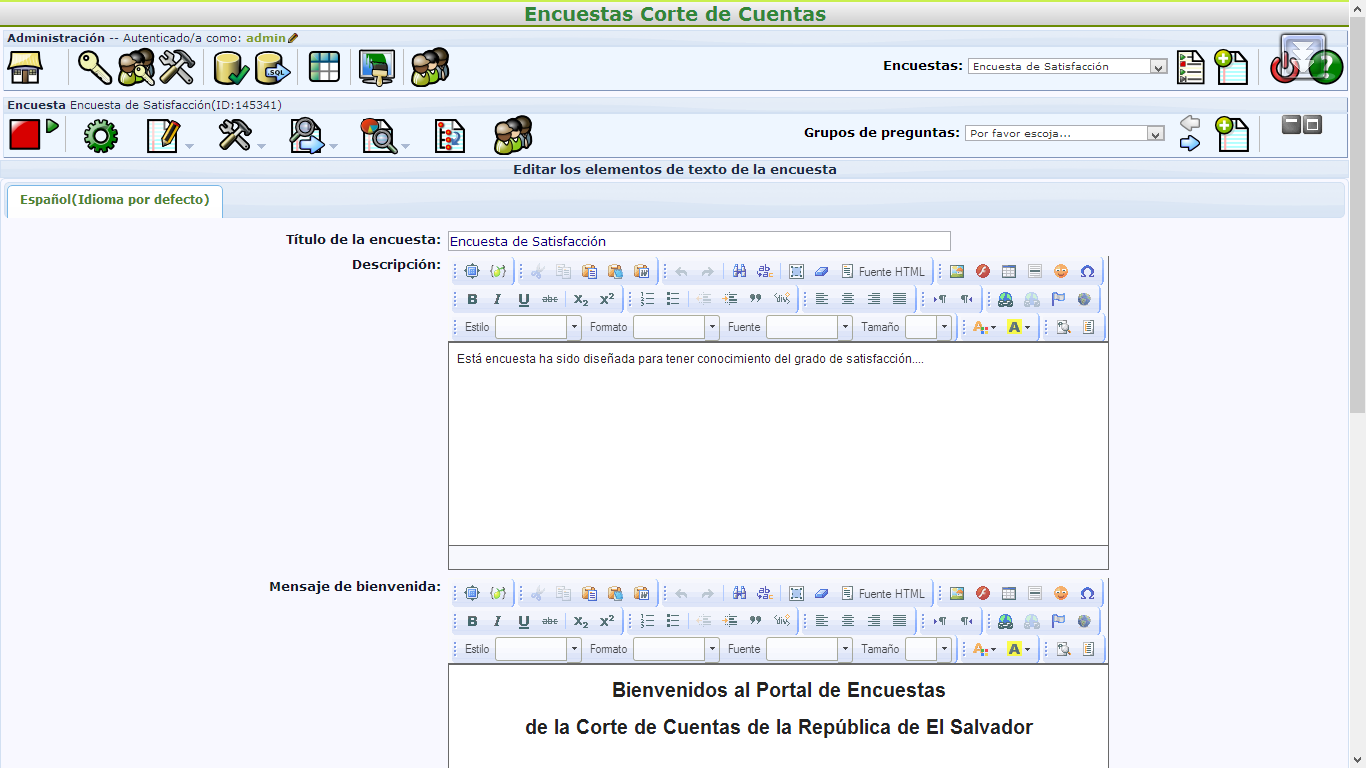The image size is (1366, 768).
Task: Toggle bulleted list in Descripción editor
Action: coord(673,299)
